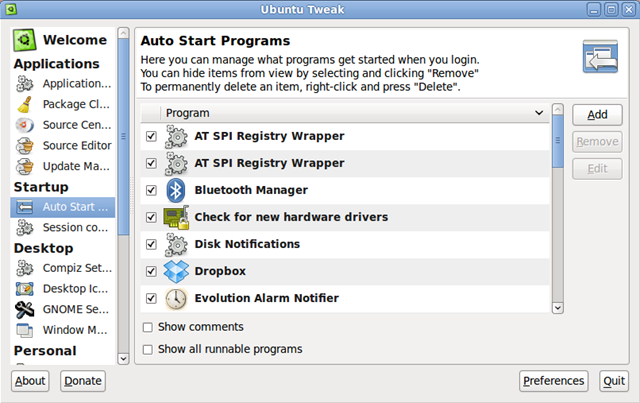Image resolution: width=640 pixels, height=403 pixels.
Task: Click the gears icon beside Session co...
Action: (24, 227)
